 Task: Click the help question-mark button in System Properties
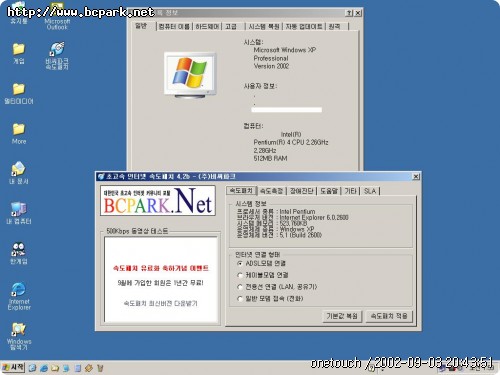point(349,13)
